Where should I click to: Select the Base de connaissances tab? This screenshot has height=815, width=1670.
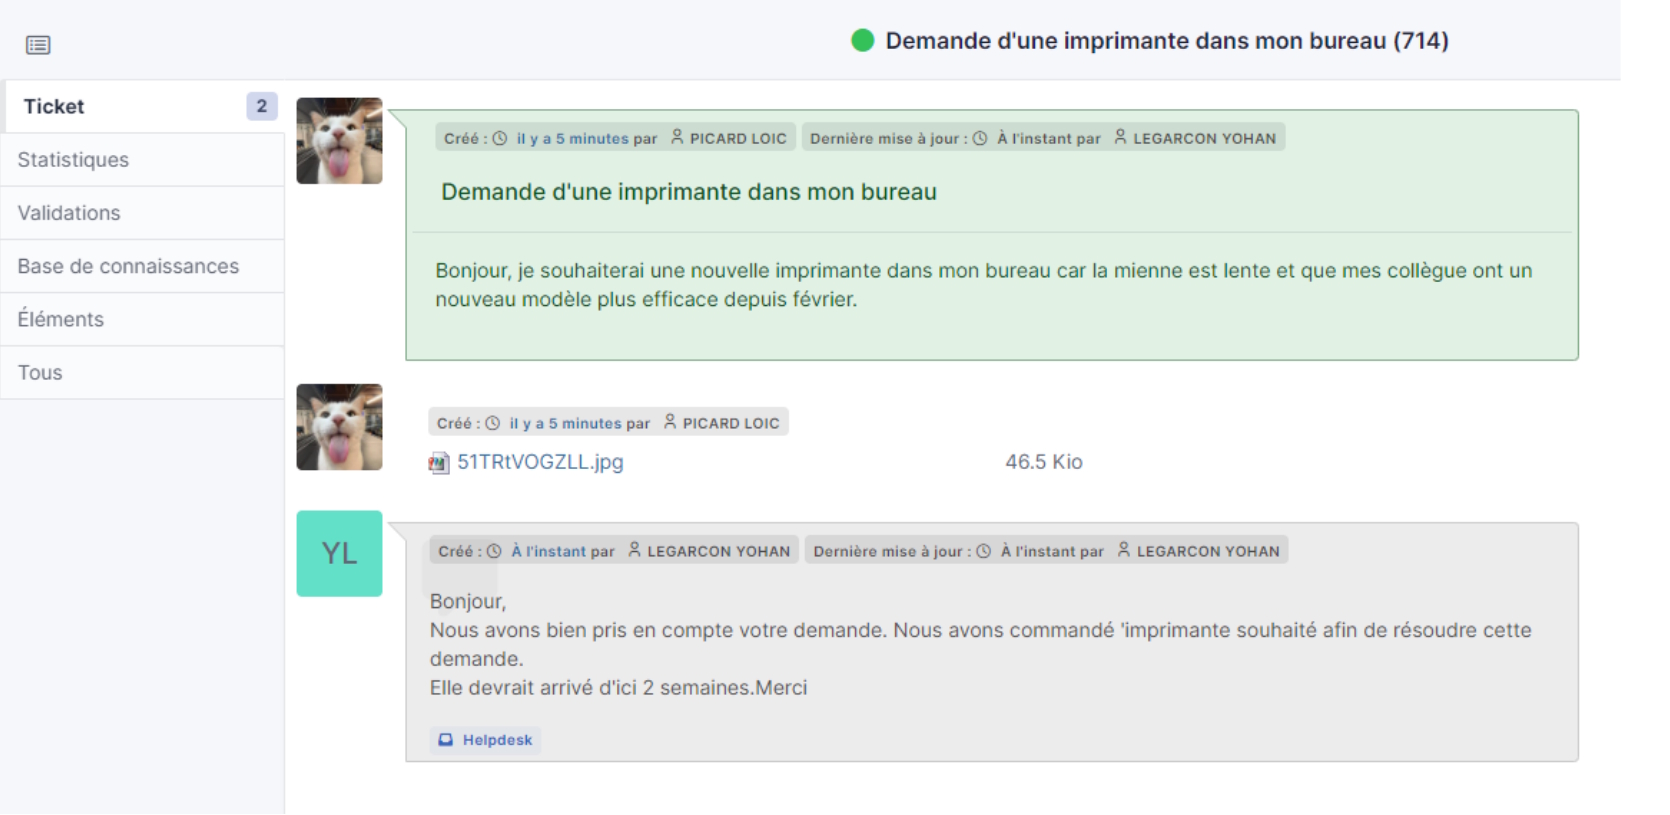click(128, 267)
